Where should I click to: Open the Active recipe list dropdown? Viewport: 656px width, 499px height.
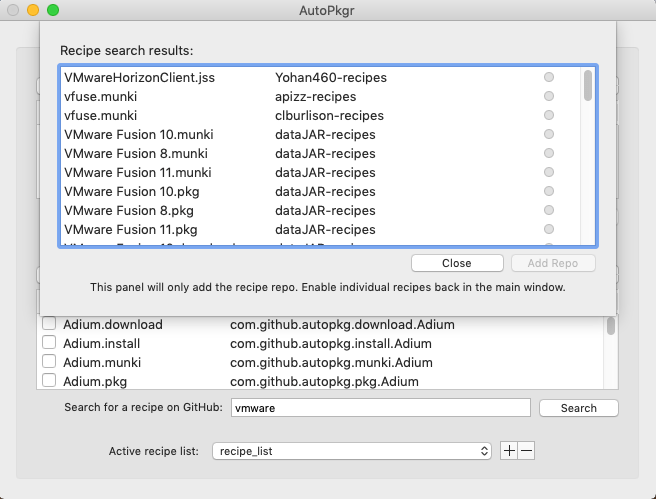[x=353, y=451]
